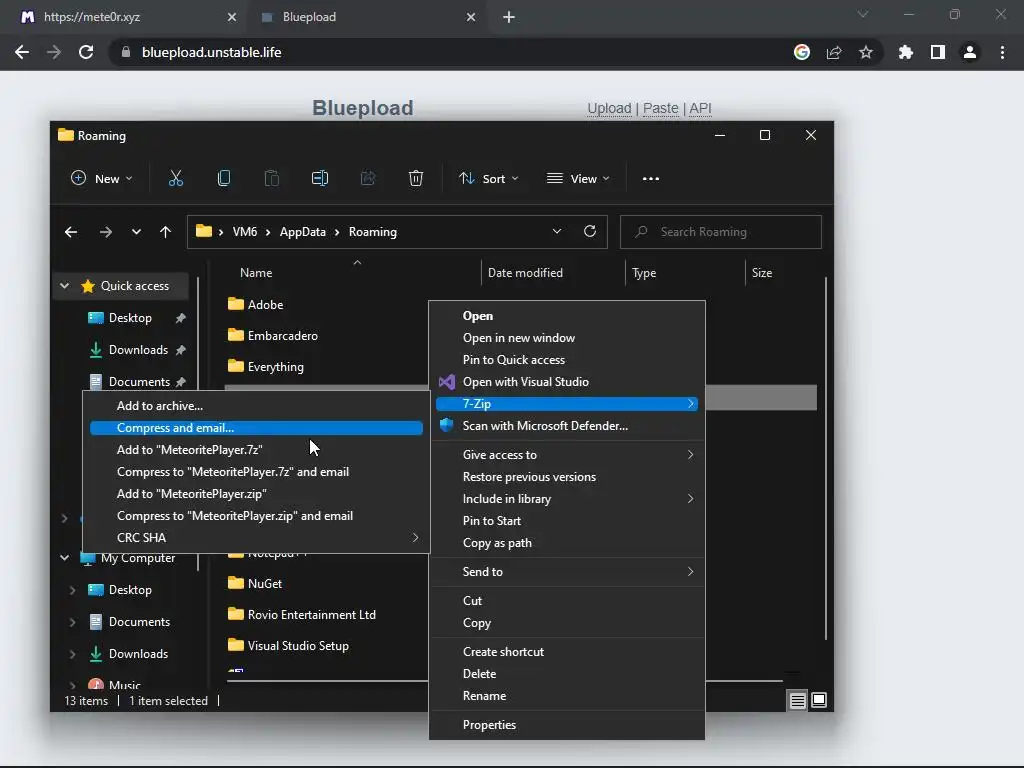Open the View dropdown
1024x768 pixels.
coord(579,178)
